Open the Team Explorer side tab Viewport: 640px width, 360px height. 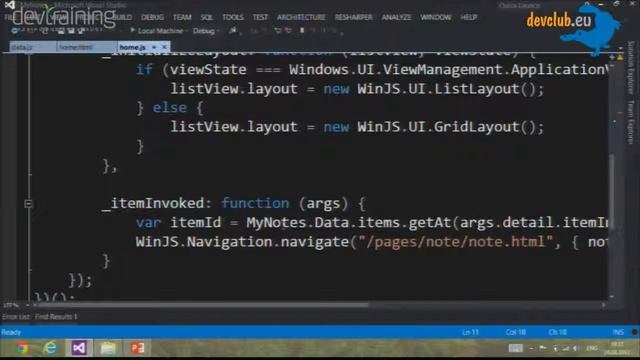631,122
